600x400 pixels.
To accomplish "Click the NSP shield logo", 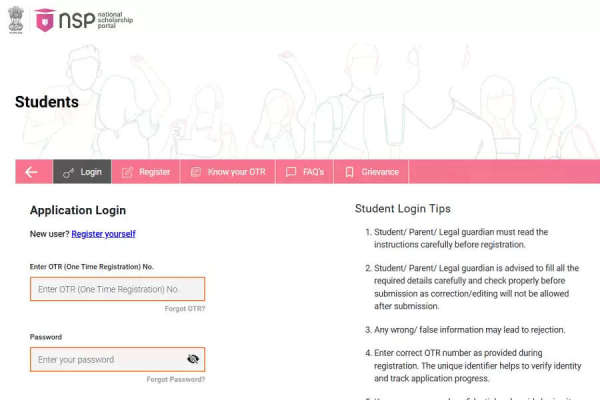I will 45,20.
